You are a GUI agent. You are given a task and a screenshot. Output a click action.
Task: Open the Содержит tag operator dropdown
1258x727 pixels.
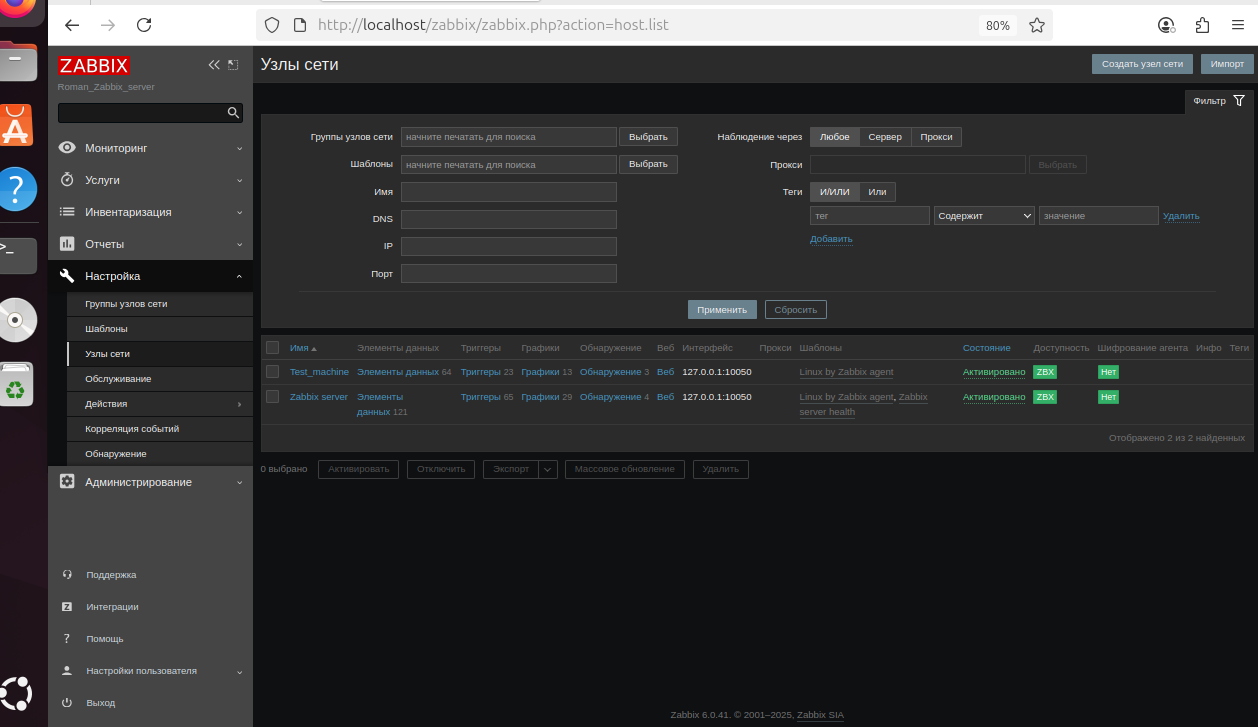click(984, 215)
